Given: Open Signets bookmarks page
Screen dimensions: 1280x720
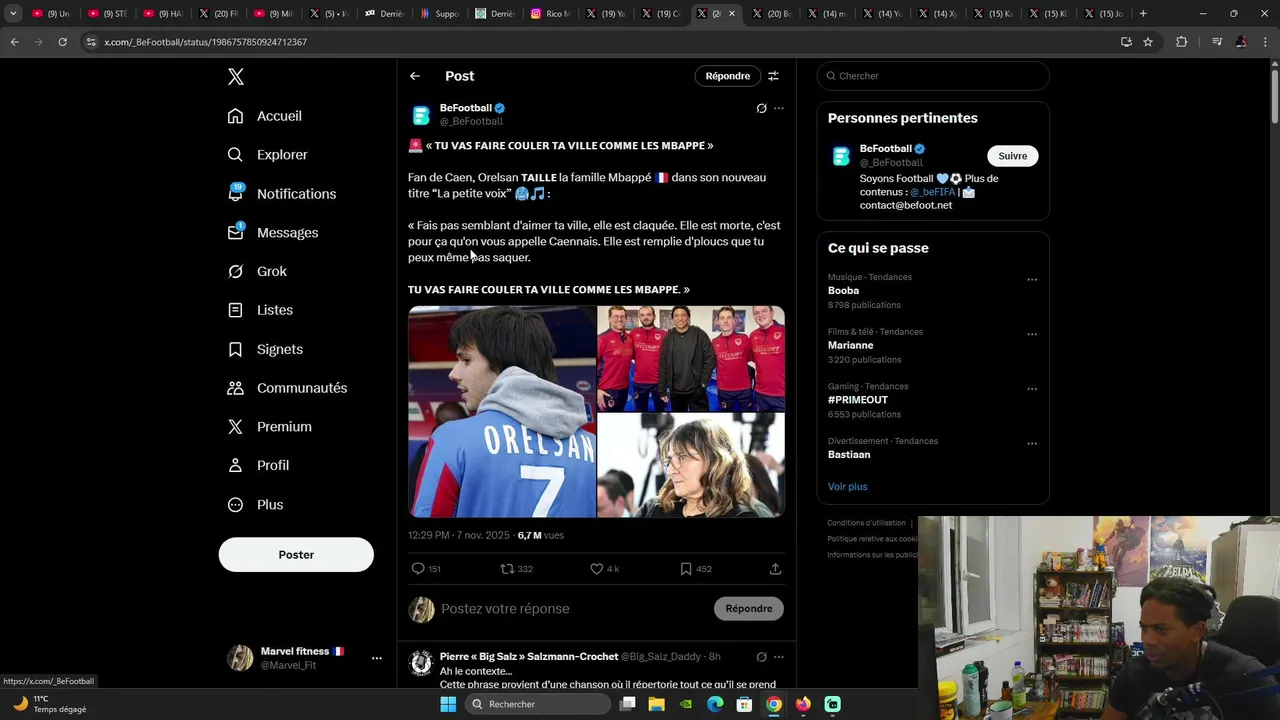Looking at the screenshot, I should (x=265, y=349).
